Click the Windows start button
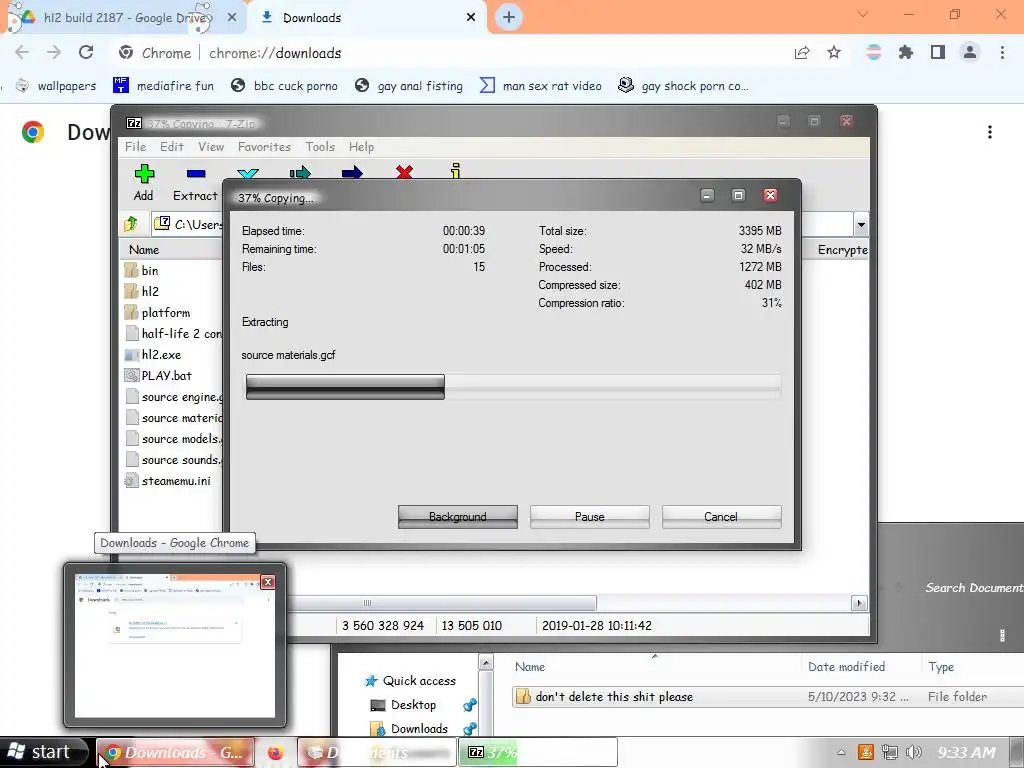Screen dimensions: 1024x768 [x=42, y=752]
